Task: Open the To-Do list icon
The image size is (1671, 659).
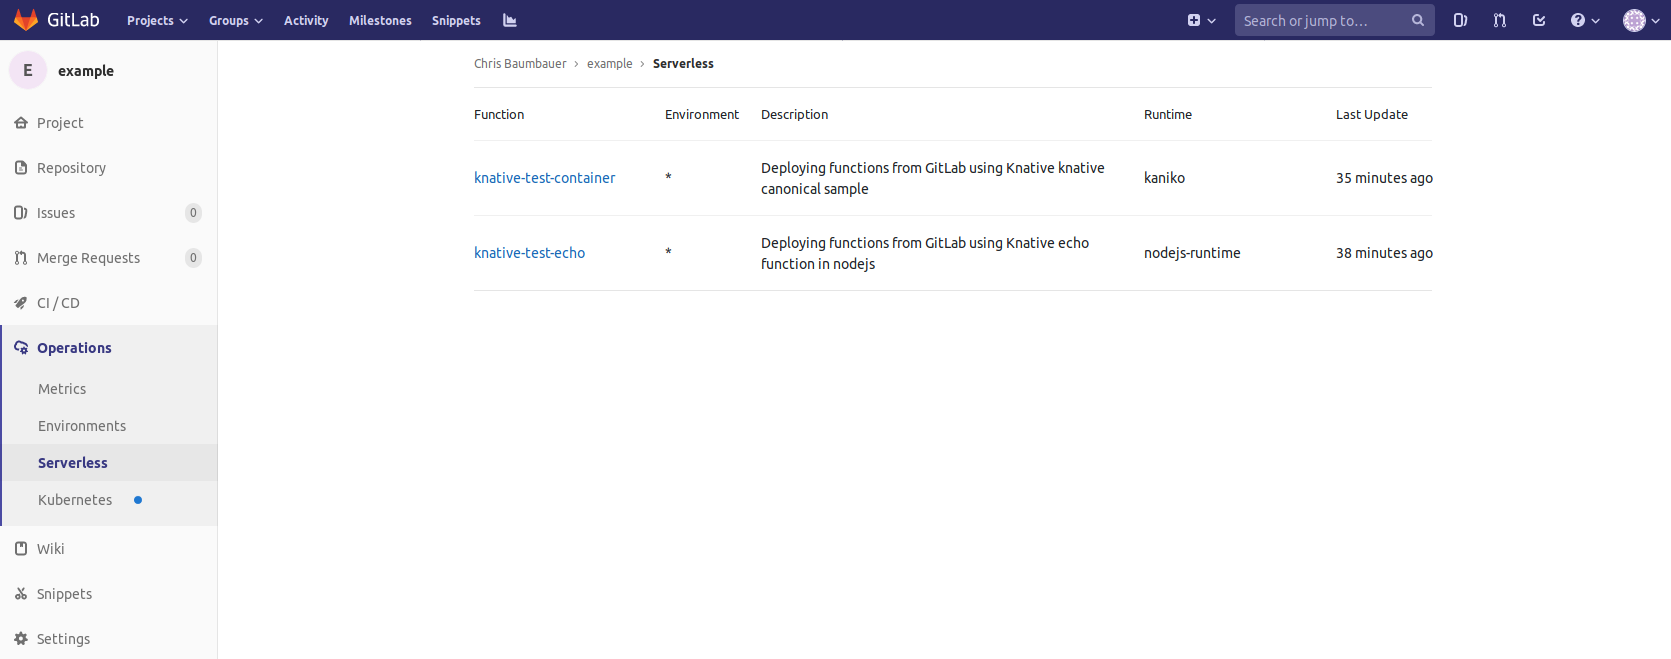Action: 1539,20
